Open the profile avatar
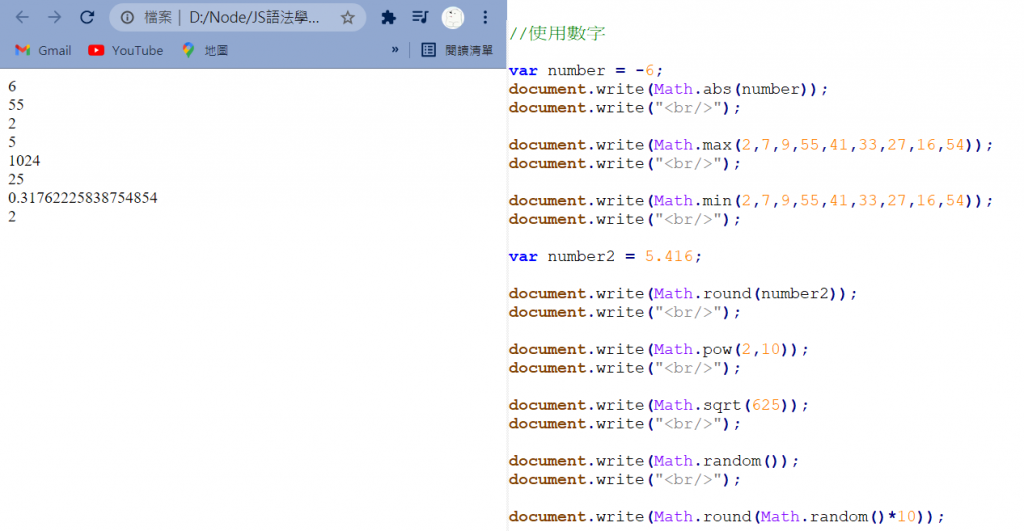The image size is (1024, 531). coord(453,18)
